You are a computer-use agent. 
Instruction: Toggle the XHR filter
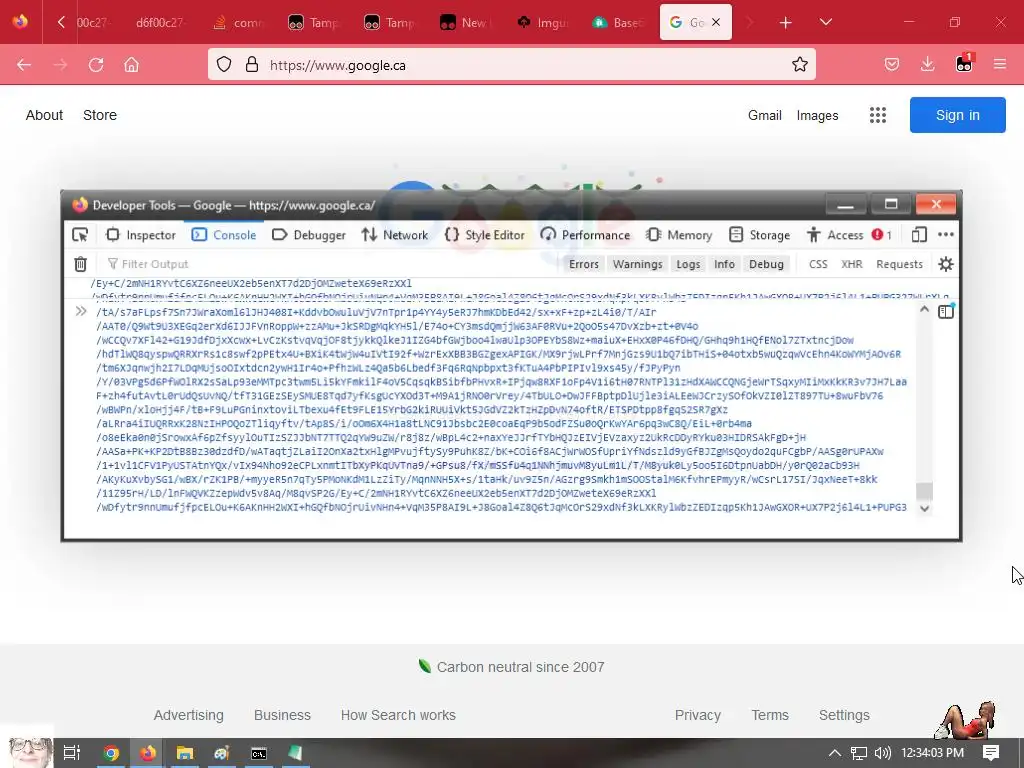click(852, 264)
